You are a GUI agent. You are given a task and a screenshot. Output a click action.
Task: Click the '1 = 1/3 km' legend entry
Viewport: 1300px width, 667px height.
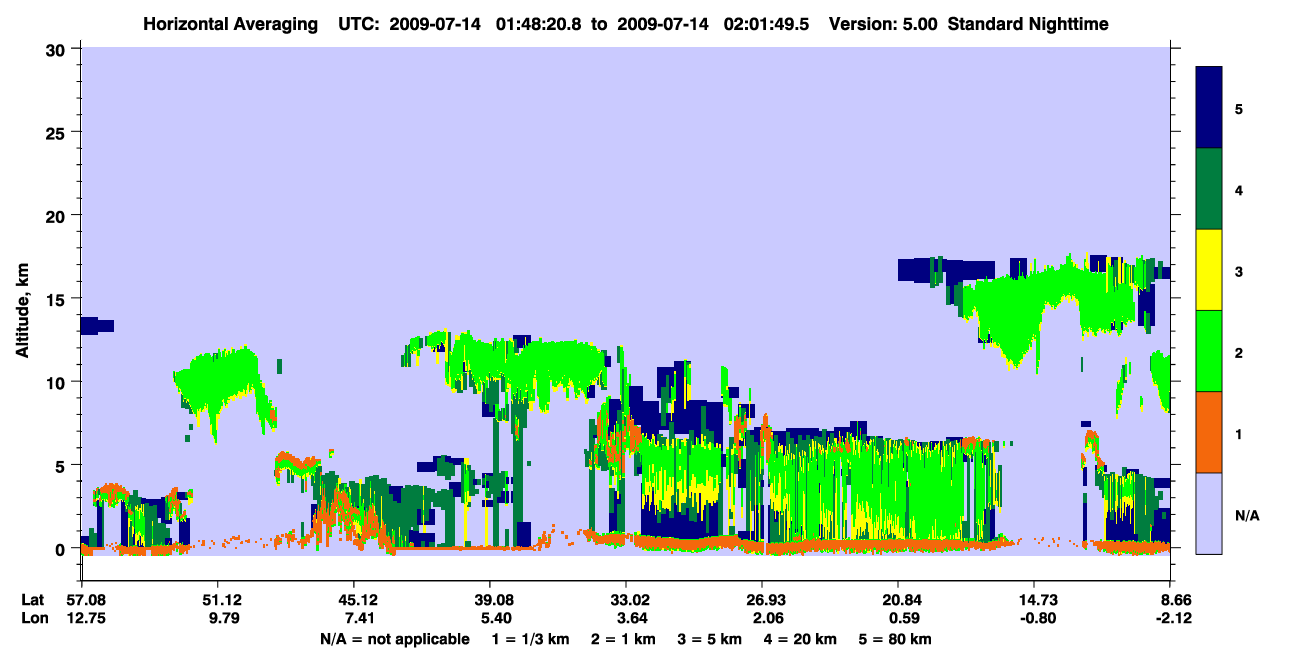[x=531, y=639]
